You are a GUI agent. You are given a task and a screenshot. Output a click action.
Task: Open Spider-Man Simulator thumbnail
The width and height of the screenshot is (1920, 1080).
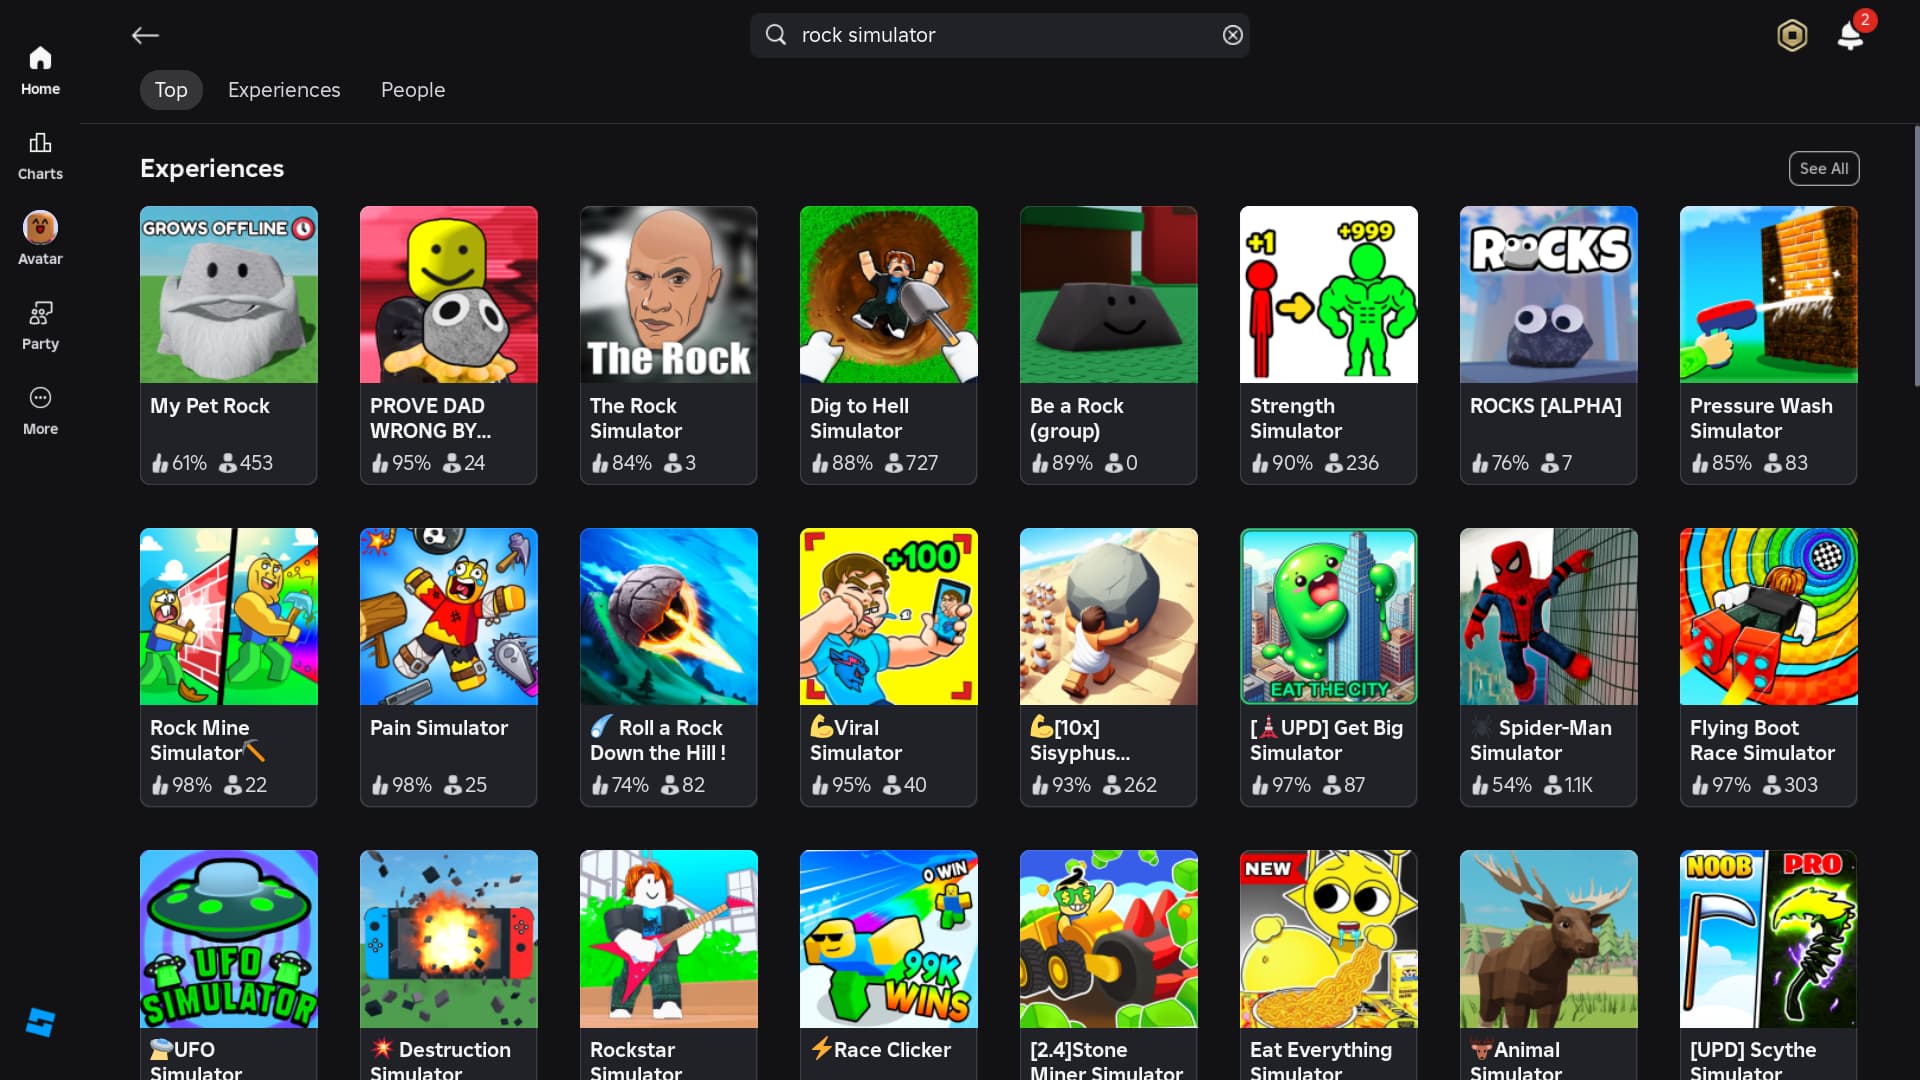(x=1548, y=617)
